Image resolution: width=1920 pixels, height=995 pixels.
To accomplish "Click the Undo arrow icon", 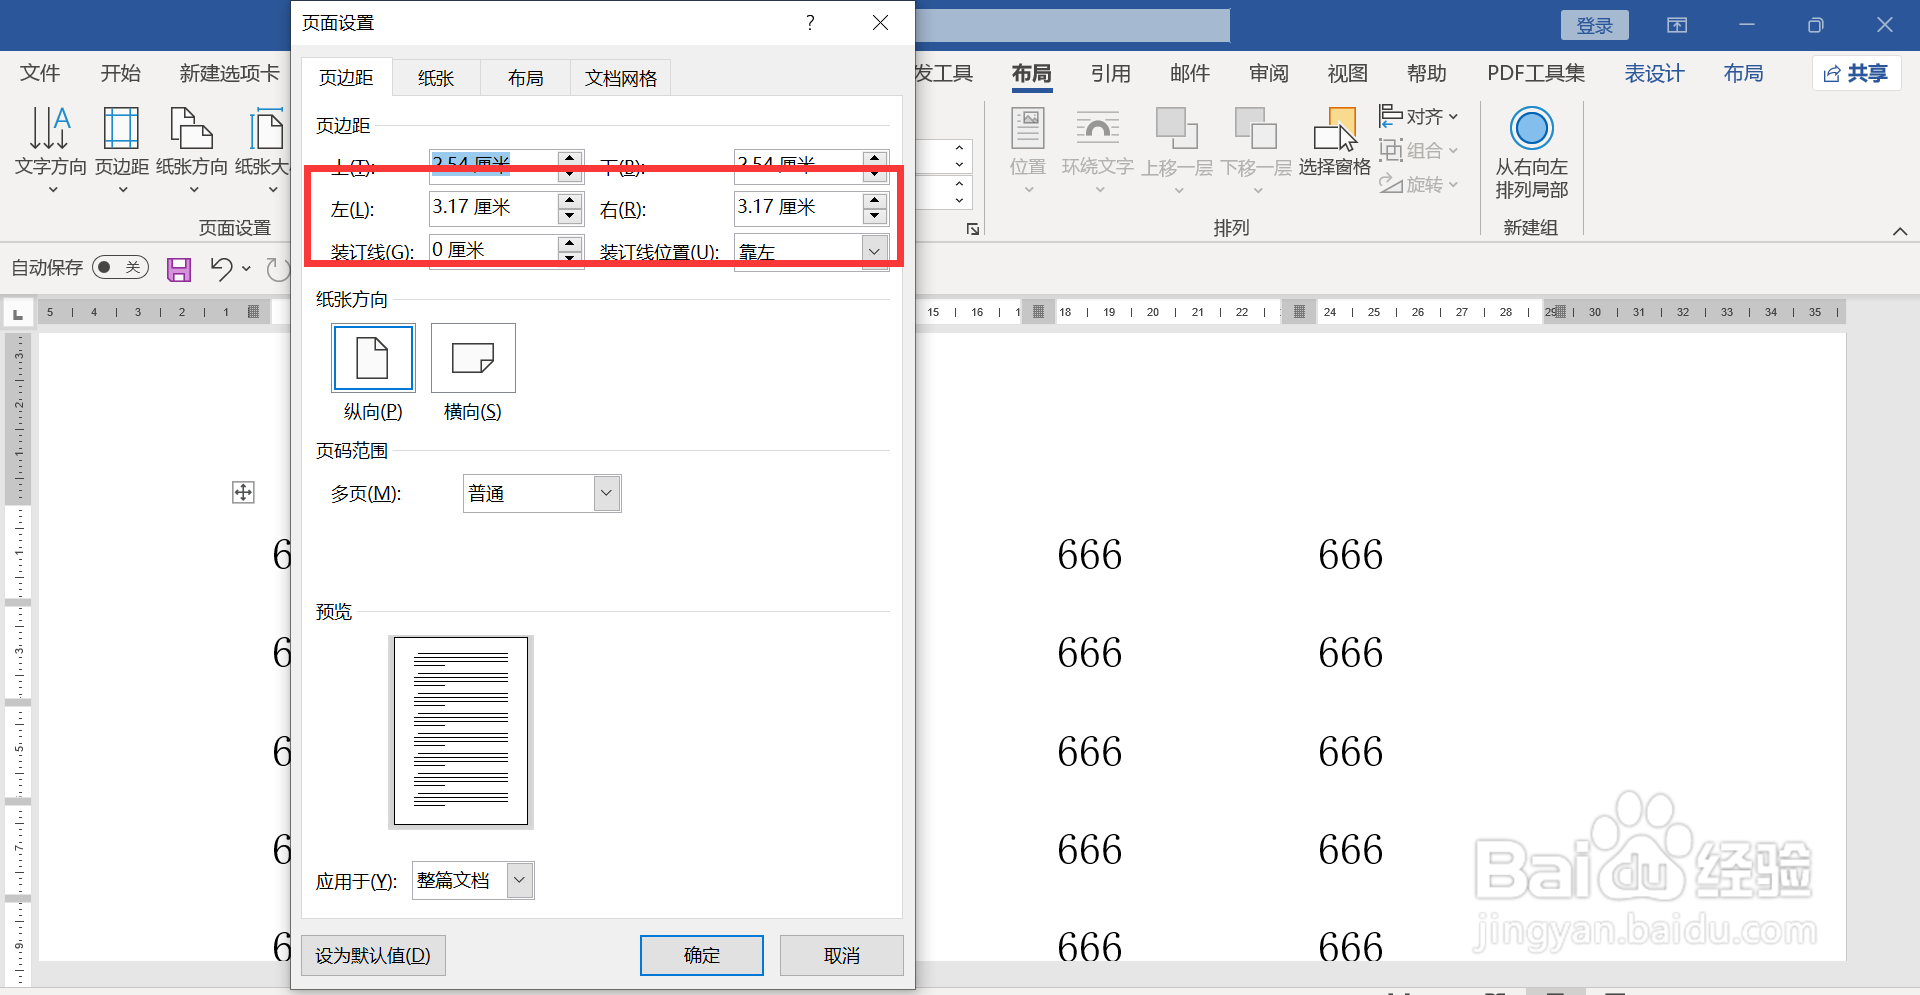I will coord(221,268).
